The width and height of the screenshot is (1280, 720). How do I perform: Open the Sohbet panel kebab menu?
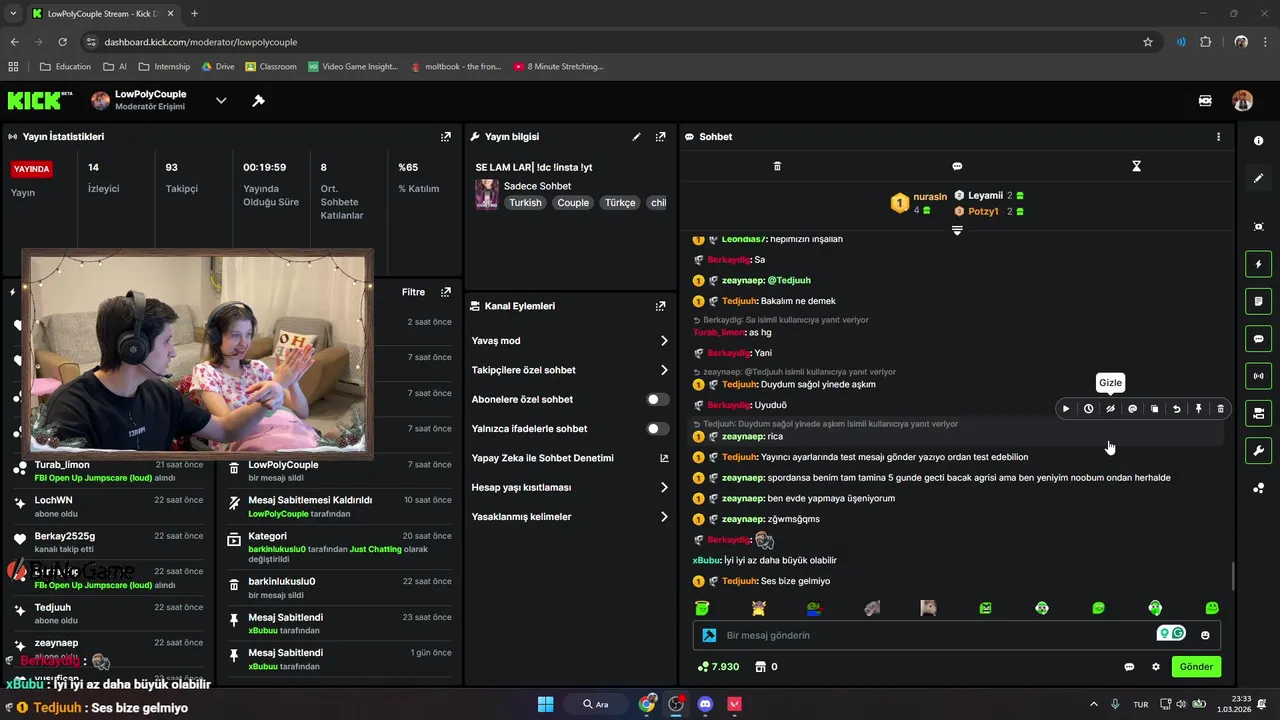pos(1218,136)
